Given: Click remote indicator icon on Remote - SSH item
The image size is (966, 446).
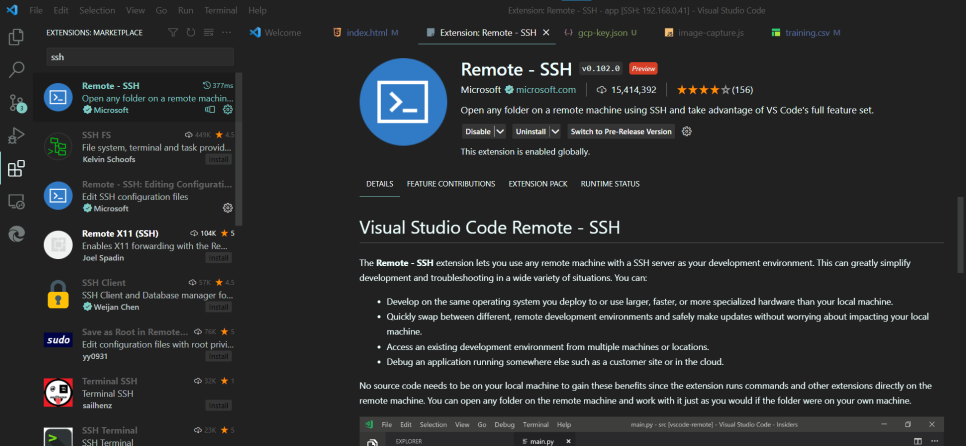Looking at the screenshot, I should (x=210, y=110).
